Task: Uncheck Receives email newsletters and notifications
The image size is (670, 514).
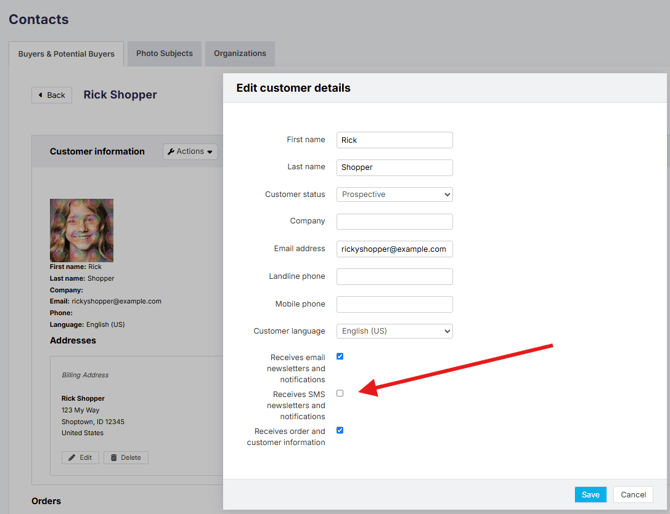Action: coord(340,356)
